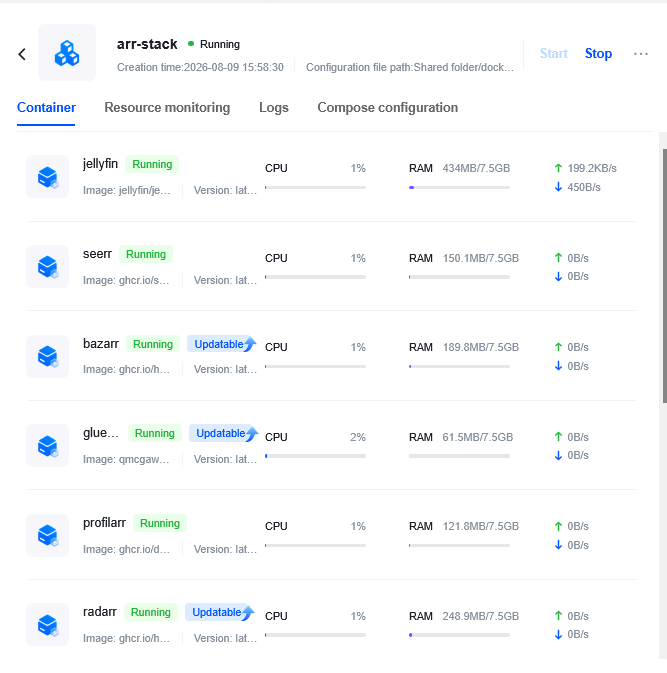Switch to the Container tab
The height and width of the screenshot is (673, 667).
click(46, 107)
